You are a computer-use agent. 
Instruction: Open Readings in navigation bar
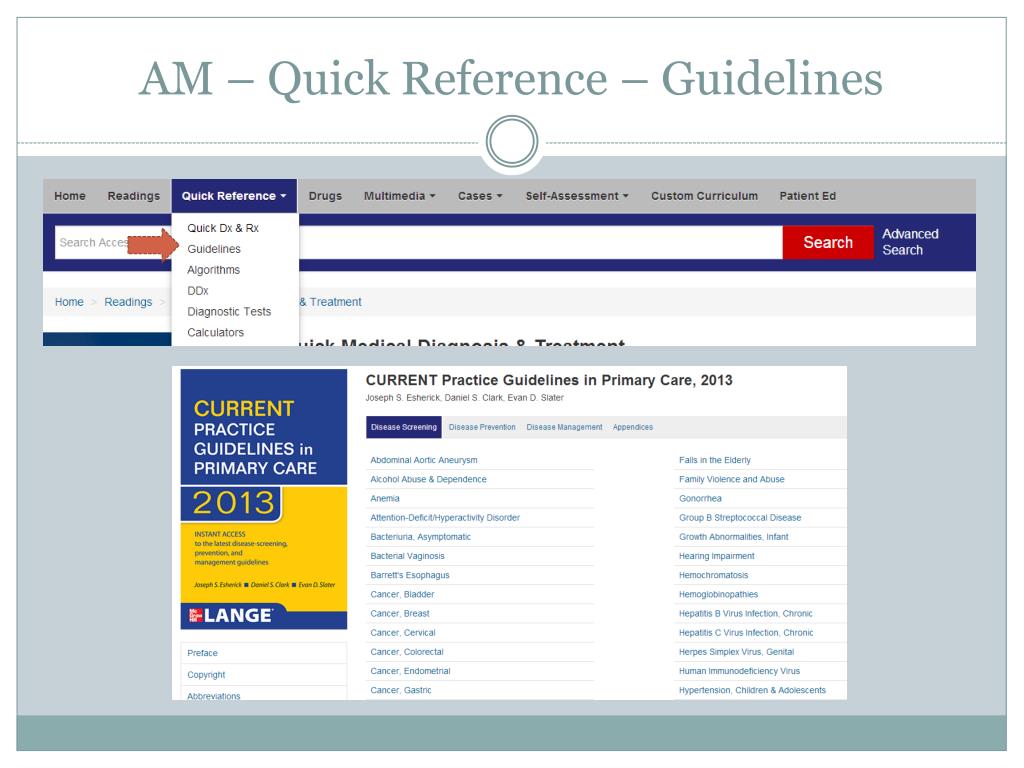[x=134, y=196]
